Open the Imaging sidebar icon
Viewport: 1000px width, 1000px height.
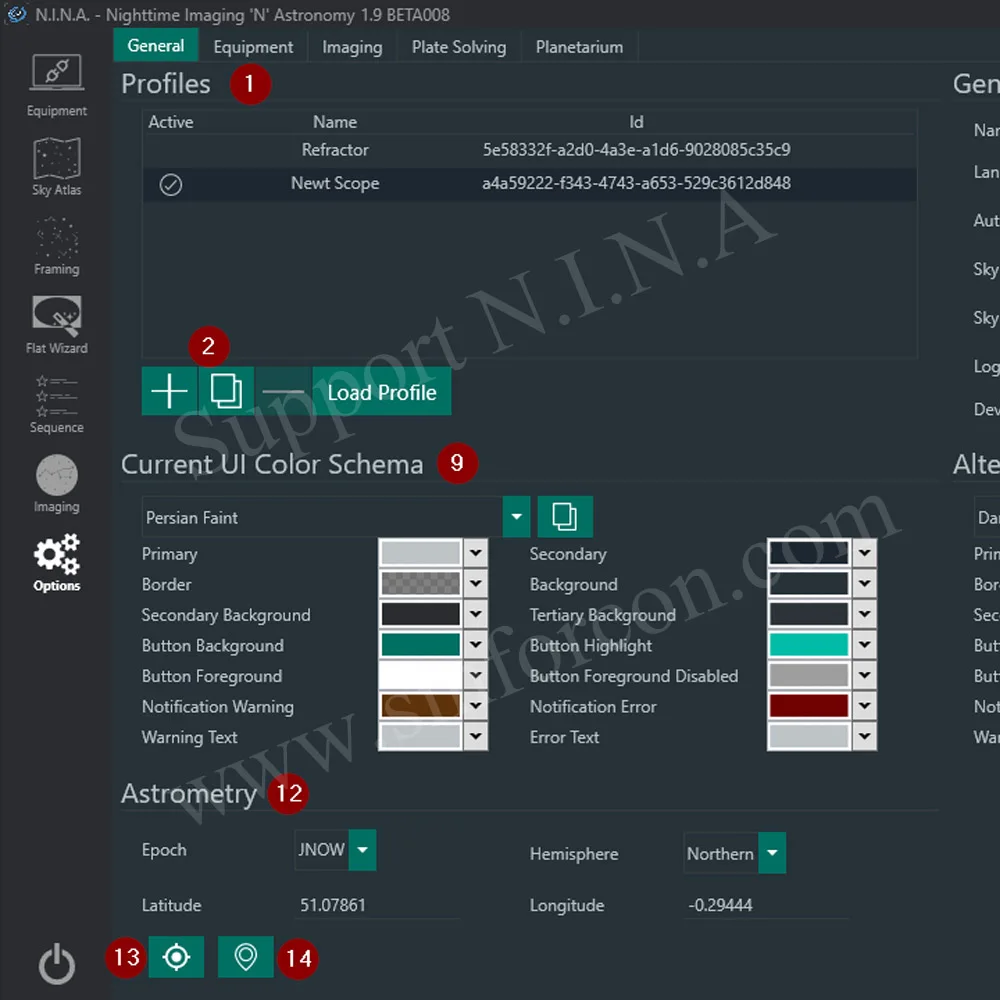tap(57, 483)
